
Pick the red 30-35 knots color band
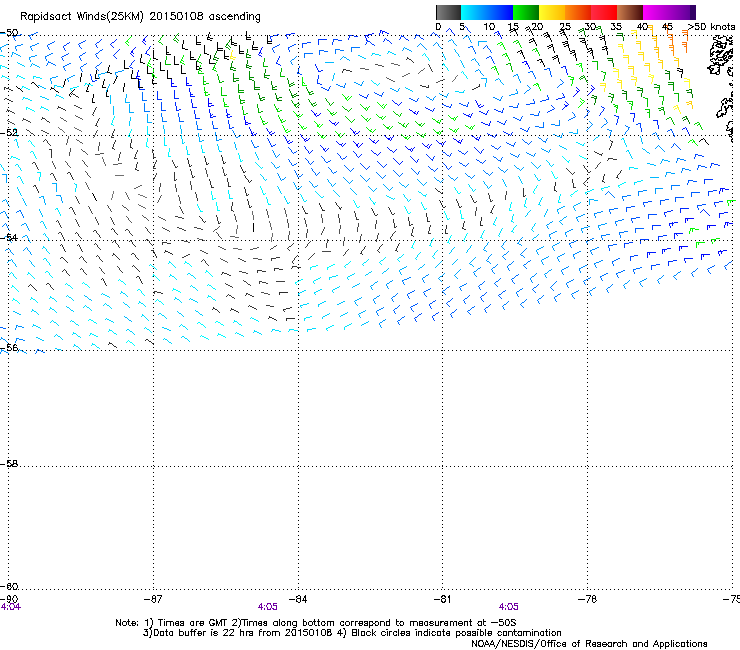tap(604, 12)
